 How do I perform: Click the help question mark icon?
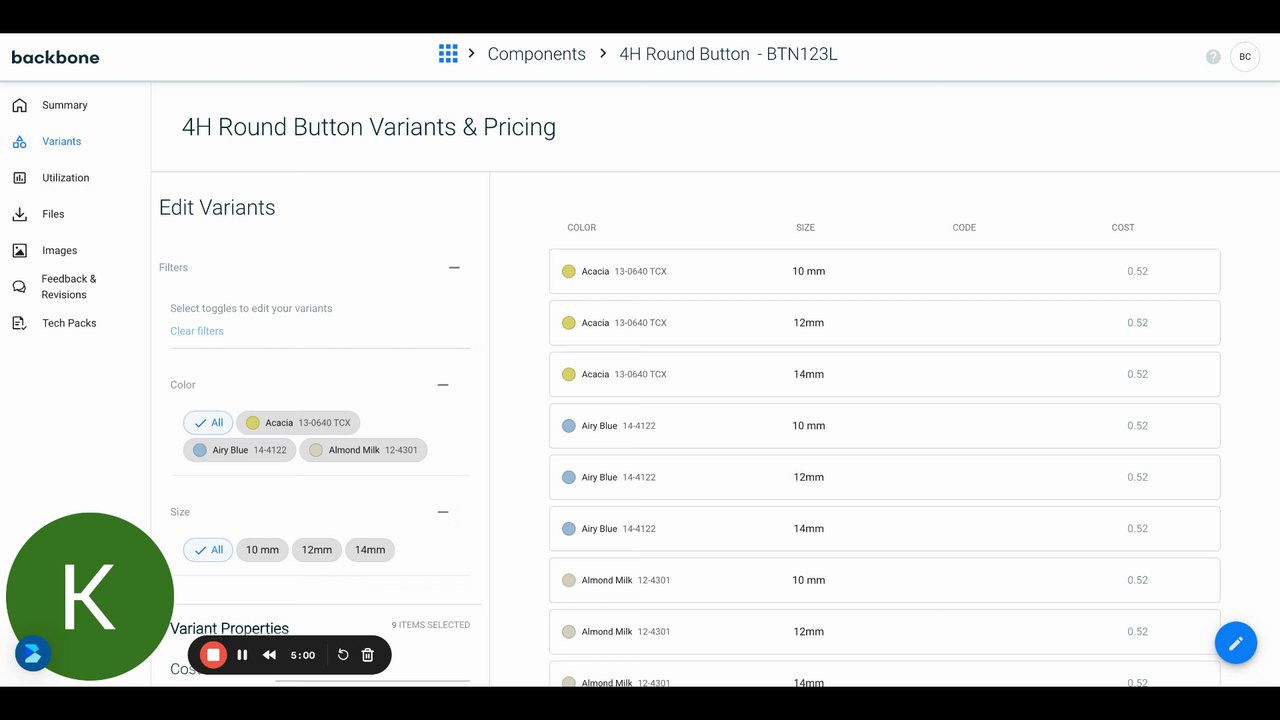coord(1213,57)
